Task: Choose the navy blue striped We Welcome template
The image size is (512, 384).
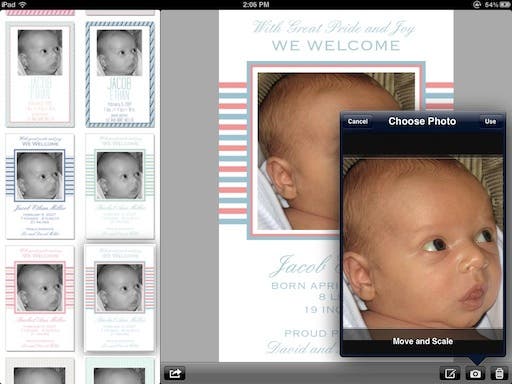Action: 40,186
